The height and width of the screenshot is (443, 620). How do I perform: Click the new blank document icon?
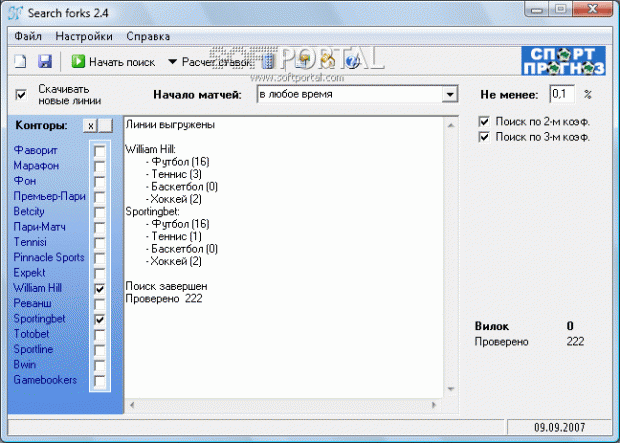pos(21,62)
